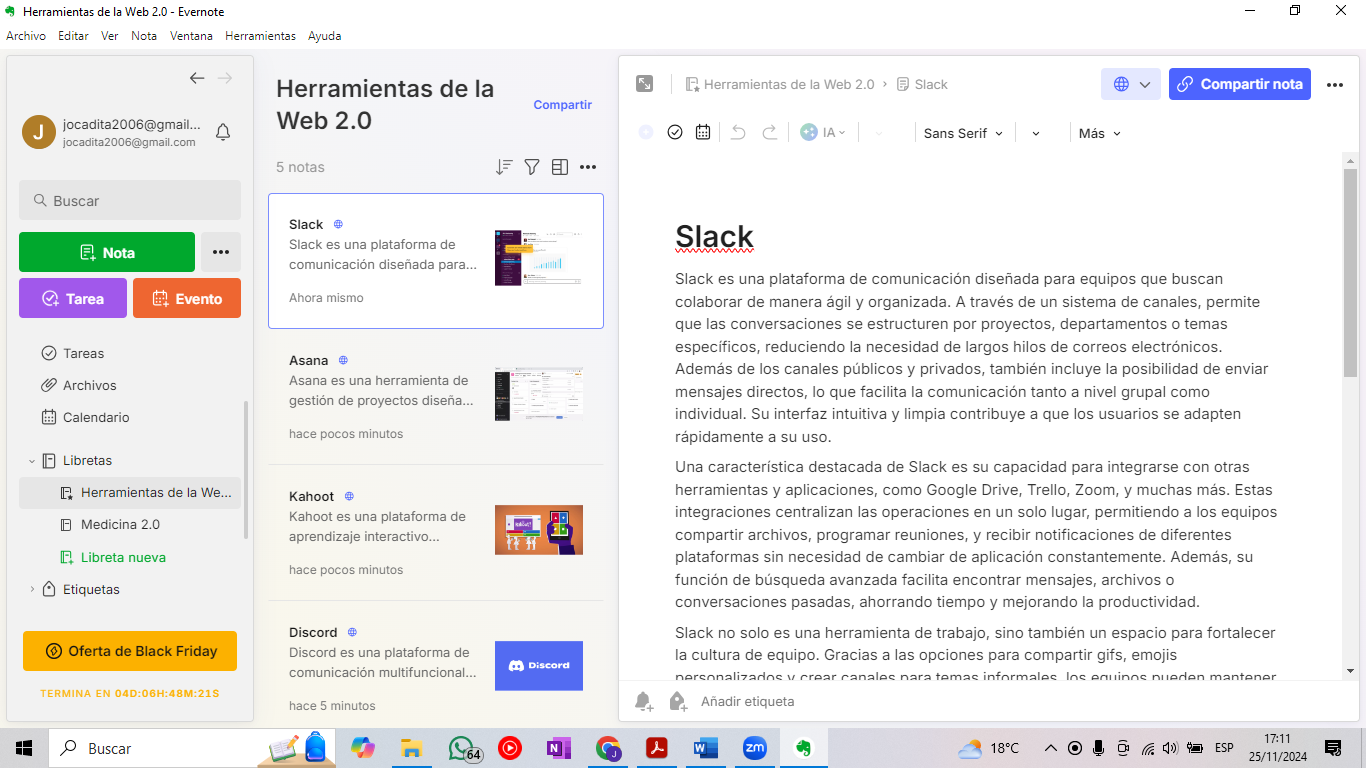Image resolution: width=1366 pixels, height=768 pixels.
Task: Open notifications bell in sidebar
Action: 223,132
